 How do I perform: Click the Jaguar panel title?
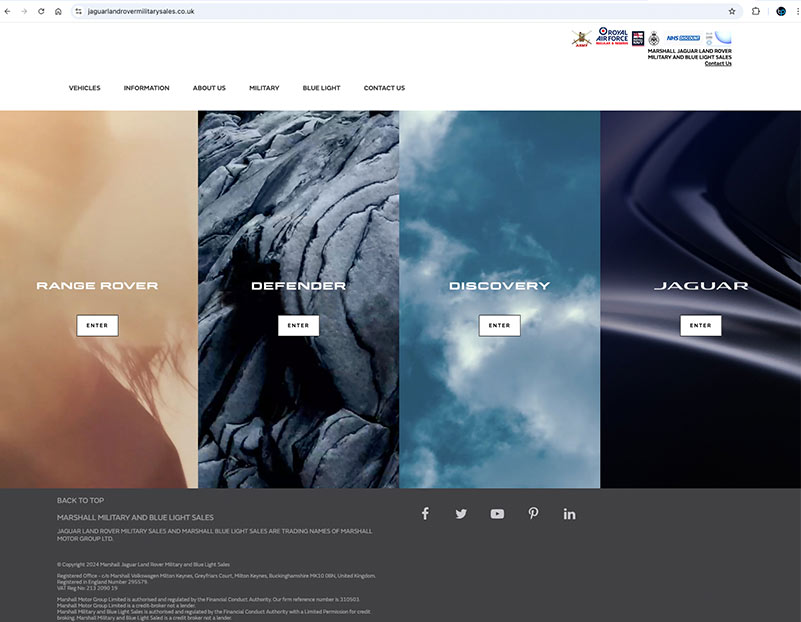(701, 285)
